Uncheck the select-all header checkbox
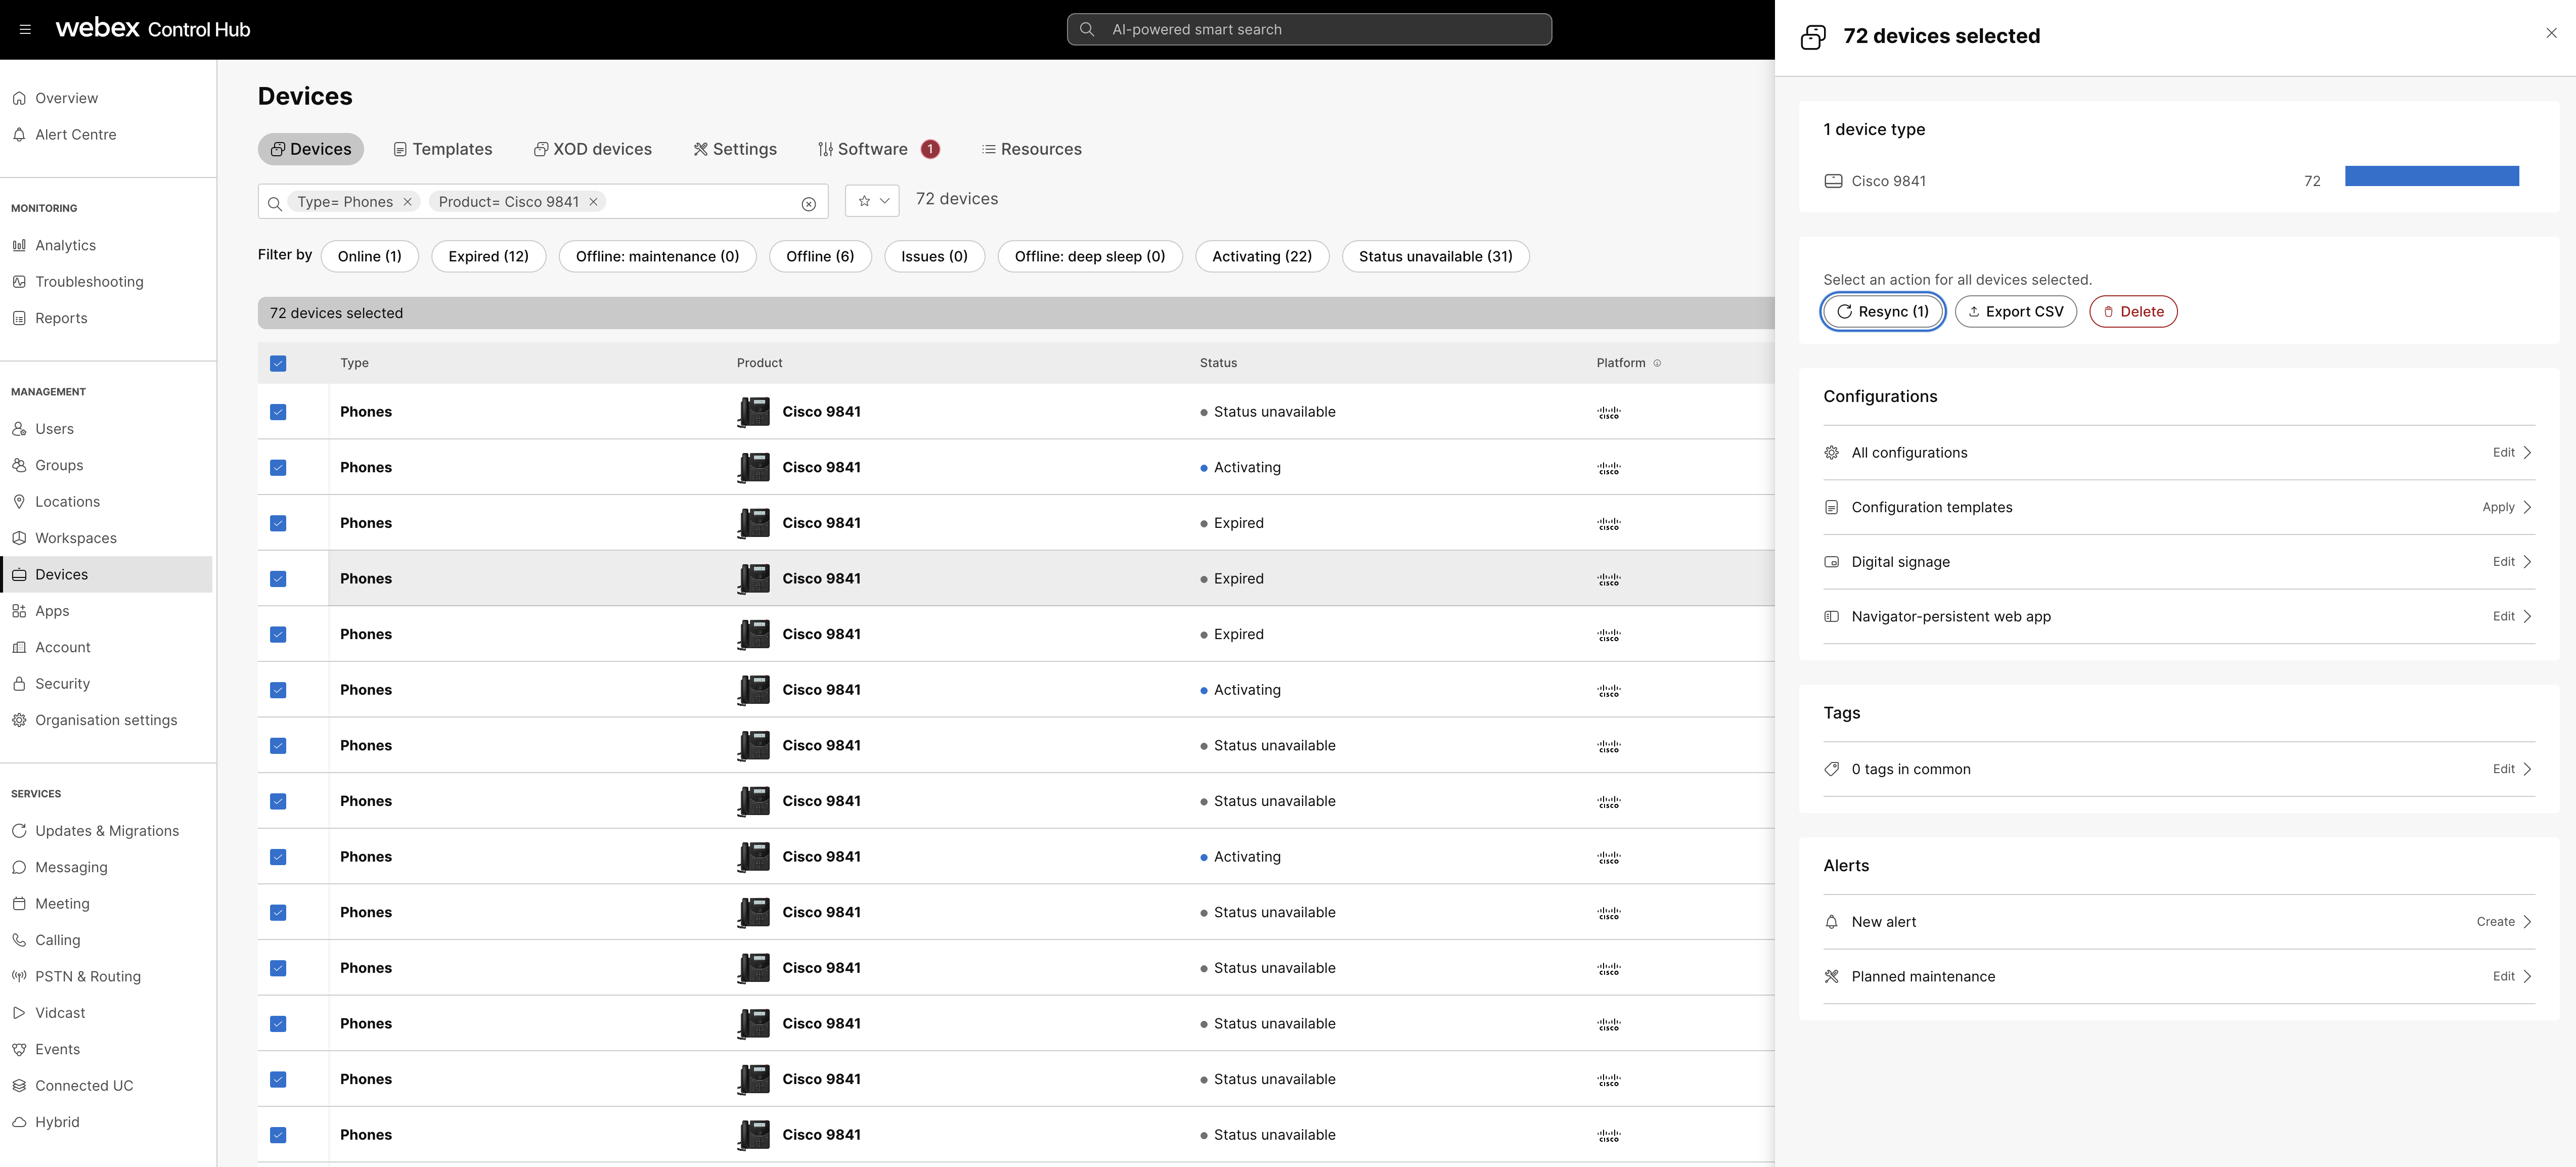 pos(278,363)
